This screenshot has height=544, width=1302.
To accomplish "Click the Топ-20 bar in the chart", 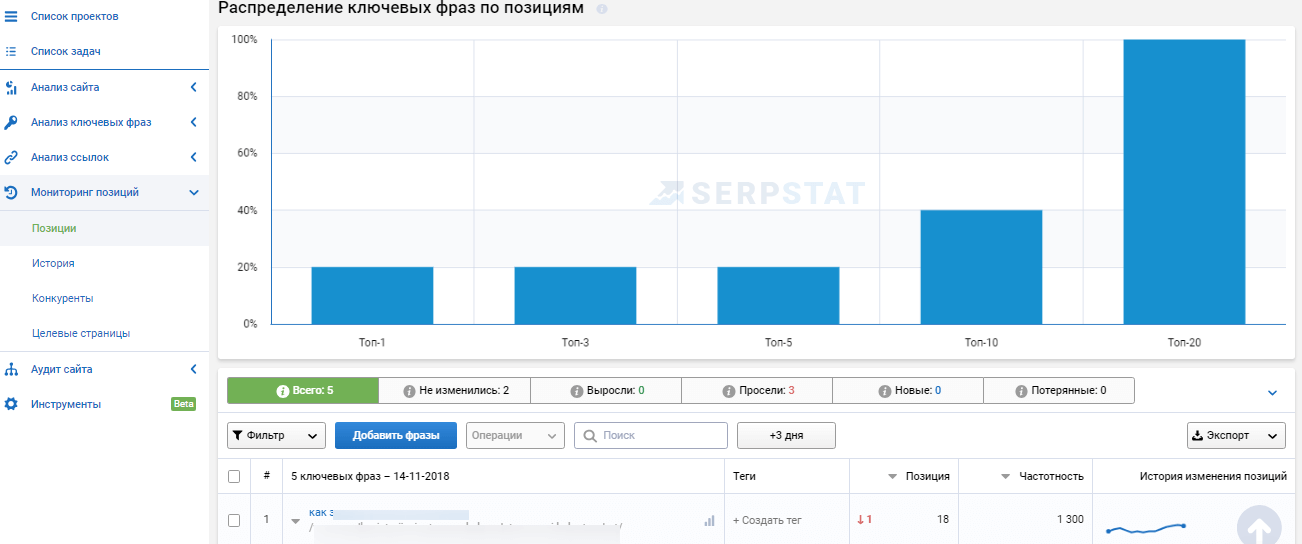I will [1184, 181].
